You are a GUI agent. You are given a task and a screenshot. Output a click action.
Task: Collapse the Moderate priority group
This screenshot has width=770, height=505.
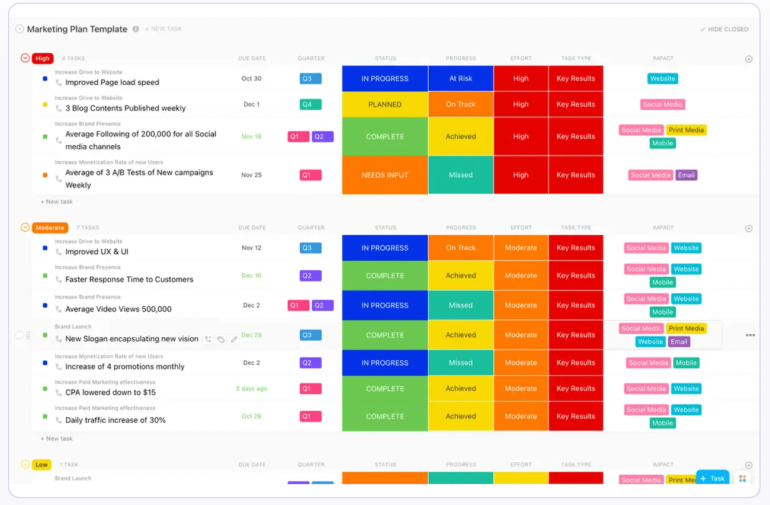coord(25,227)
